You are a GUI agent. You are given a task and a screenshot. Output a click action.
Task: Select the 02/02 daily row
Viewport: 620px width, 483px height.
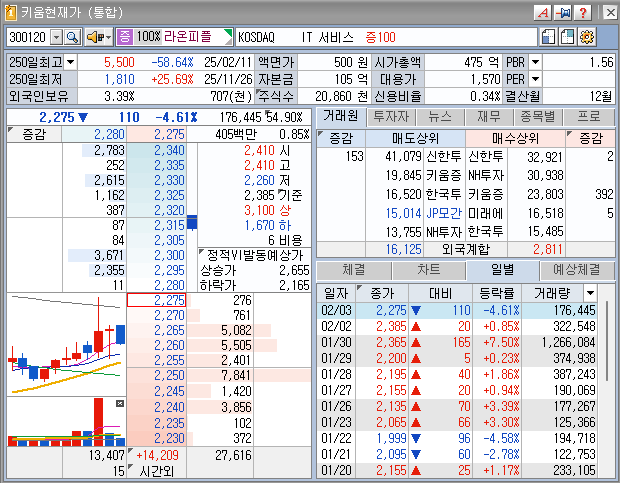point(458,326)
